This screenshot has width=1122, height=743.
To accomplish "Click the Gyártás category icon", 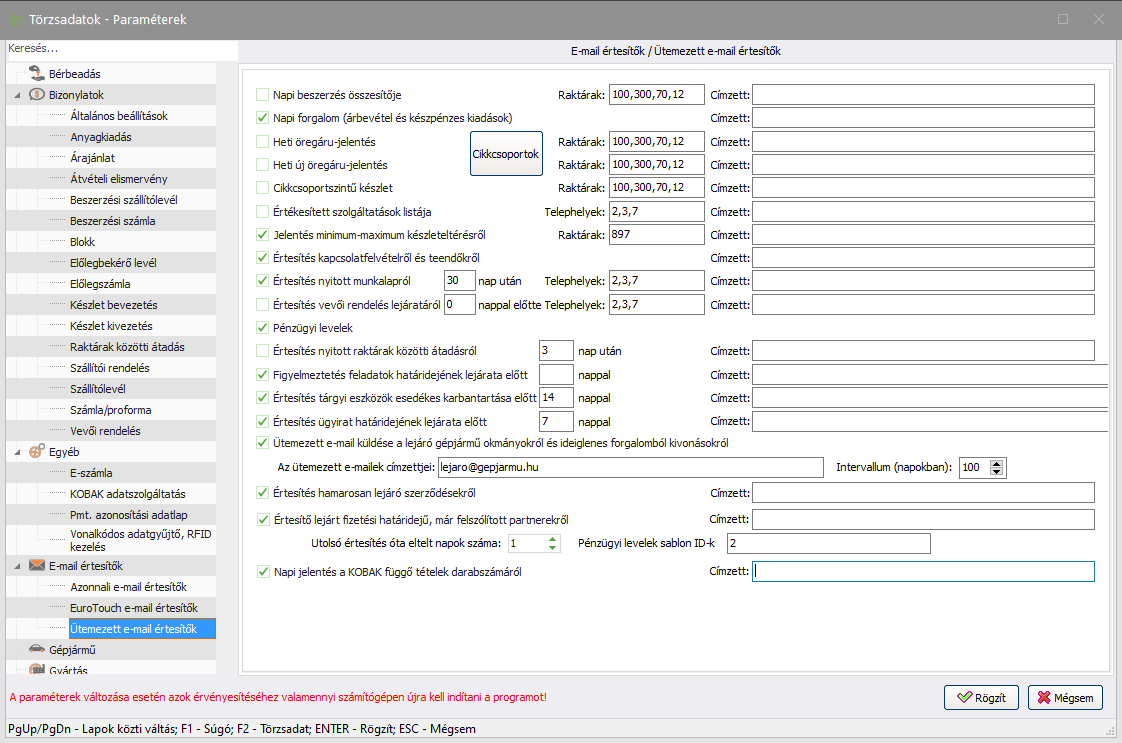I will (x=36, y=669).
